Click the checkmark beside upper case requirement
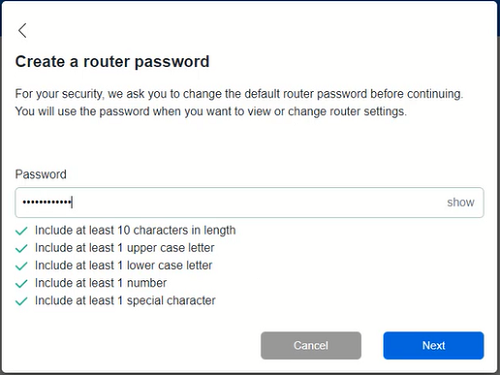This screenshot has height=375, width=500. pos(21,248)
